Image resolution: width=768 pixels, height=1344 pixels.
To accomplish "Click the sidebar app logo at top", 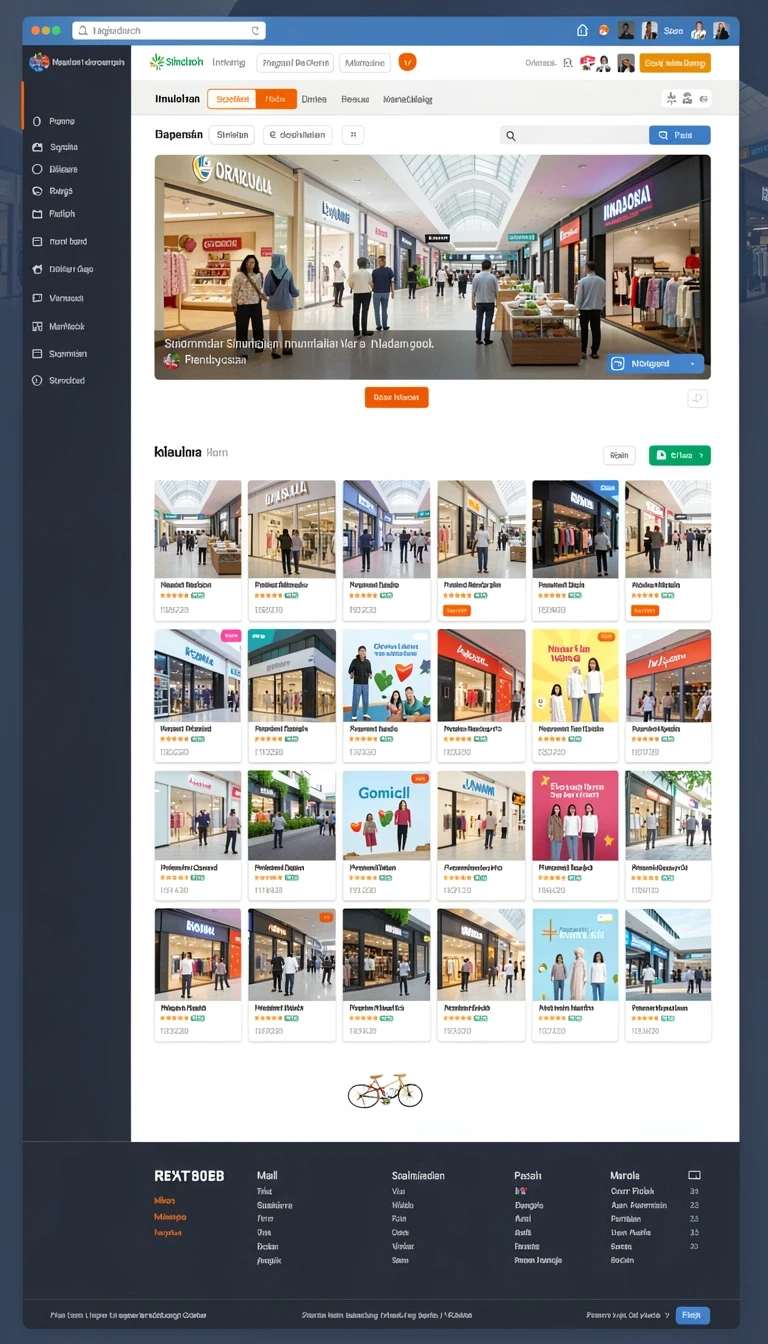I will pos(39,62).
